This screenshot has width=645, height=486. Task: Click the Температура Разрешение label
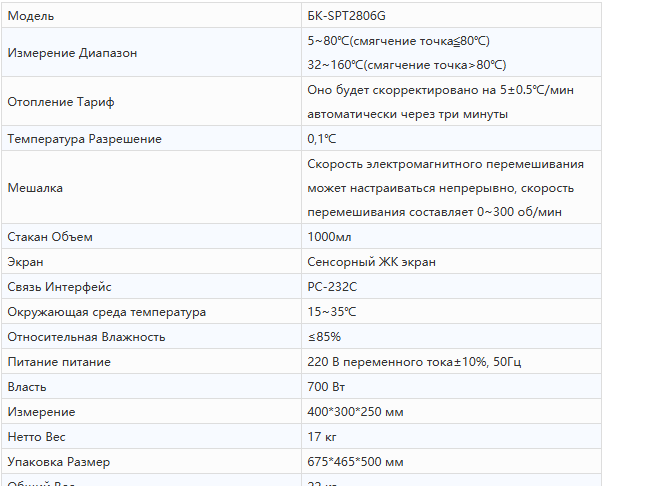click(x=85, y=139)
